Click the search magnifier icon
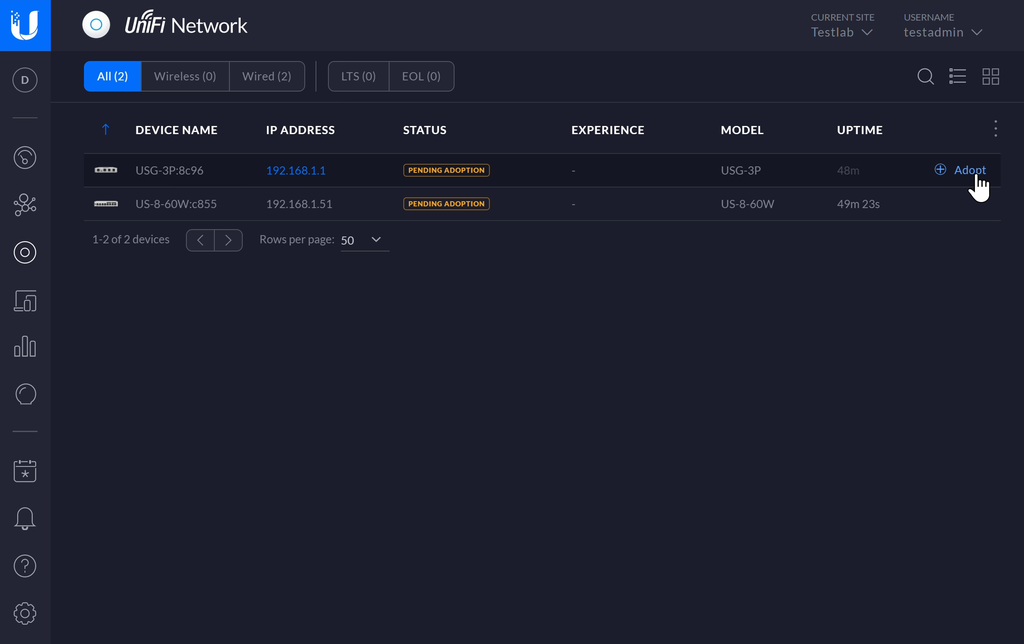 pos(925,76)
